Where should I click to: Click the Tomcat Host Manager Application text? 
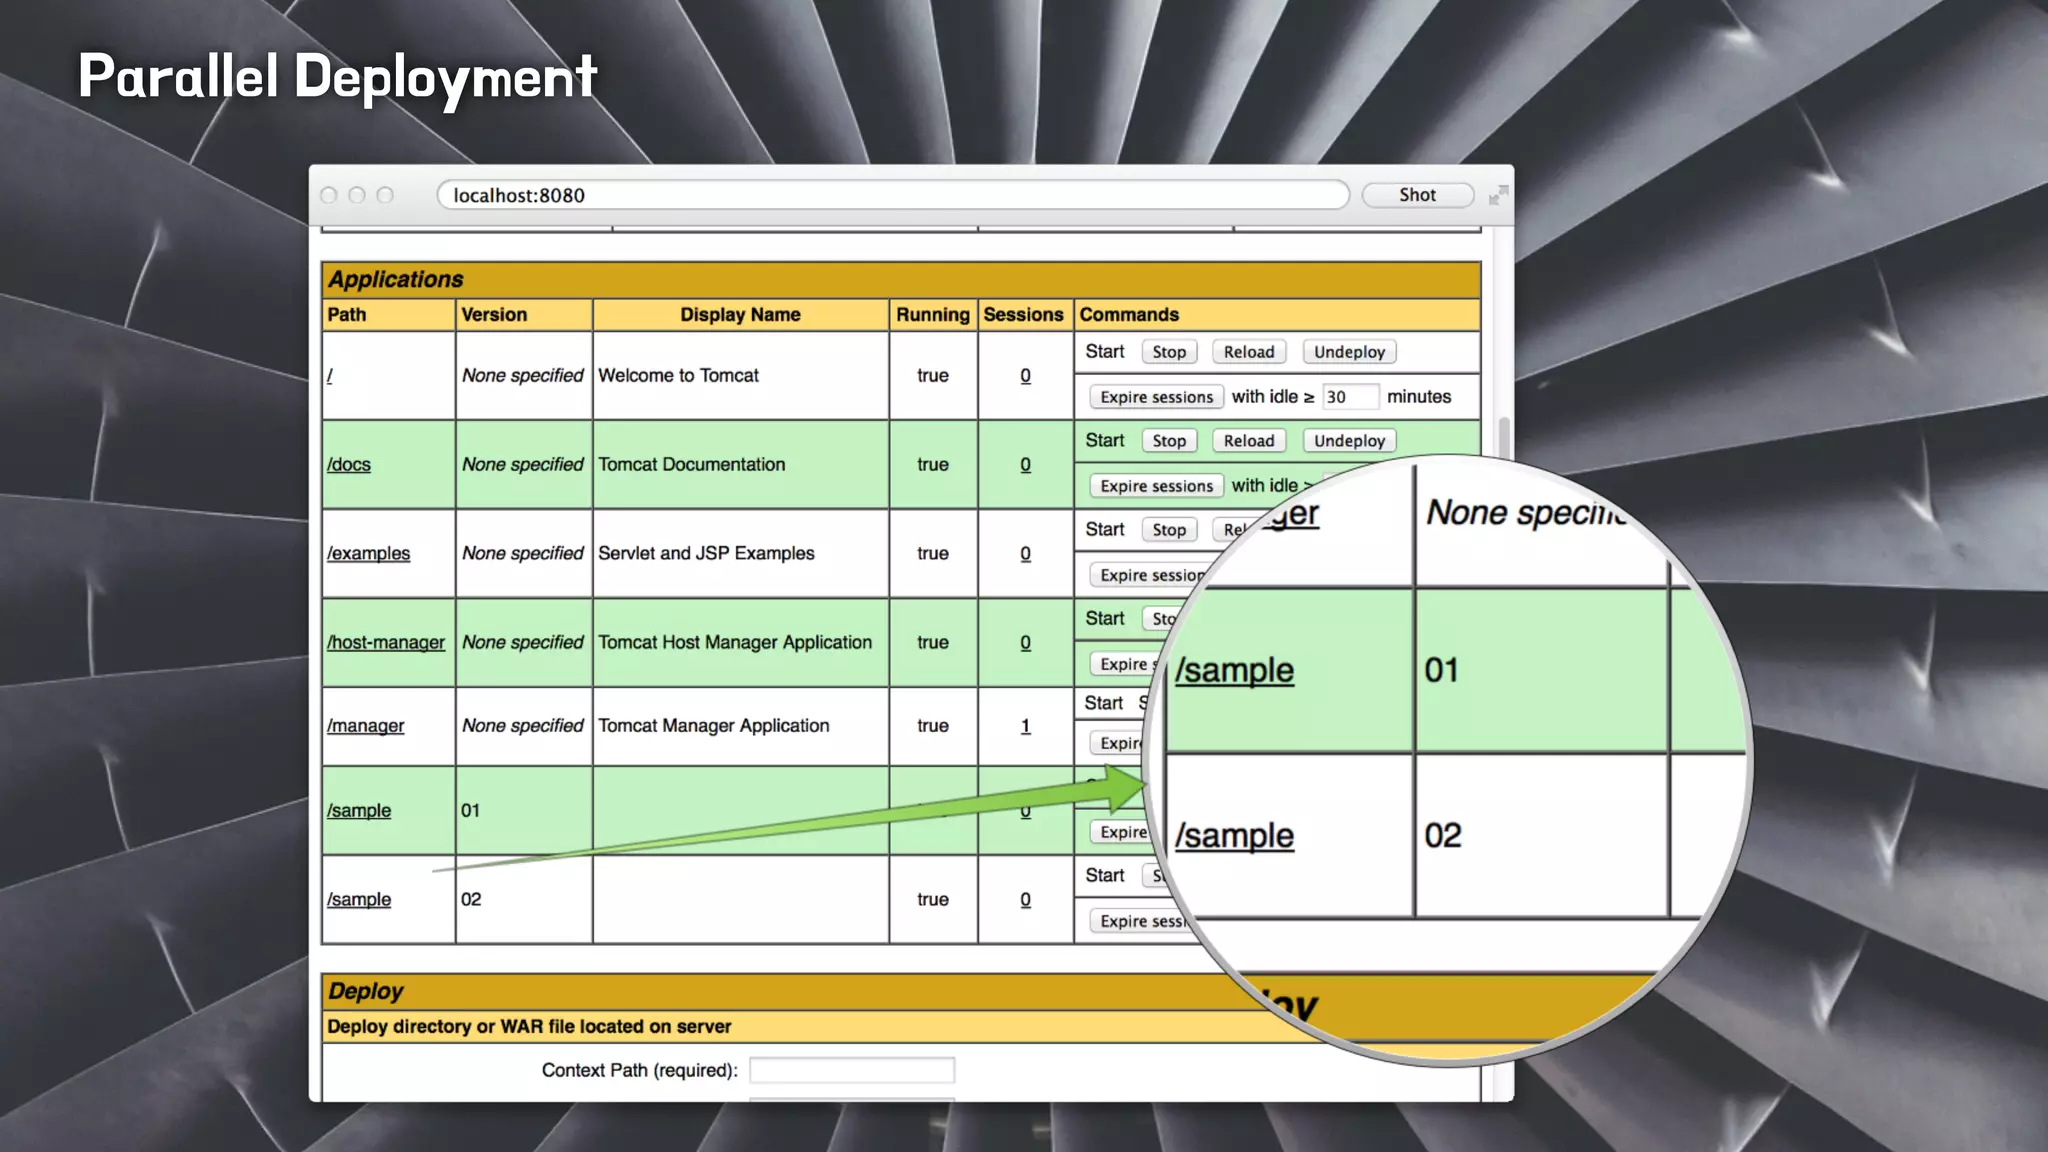point(735,642)
